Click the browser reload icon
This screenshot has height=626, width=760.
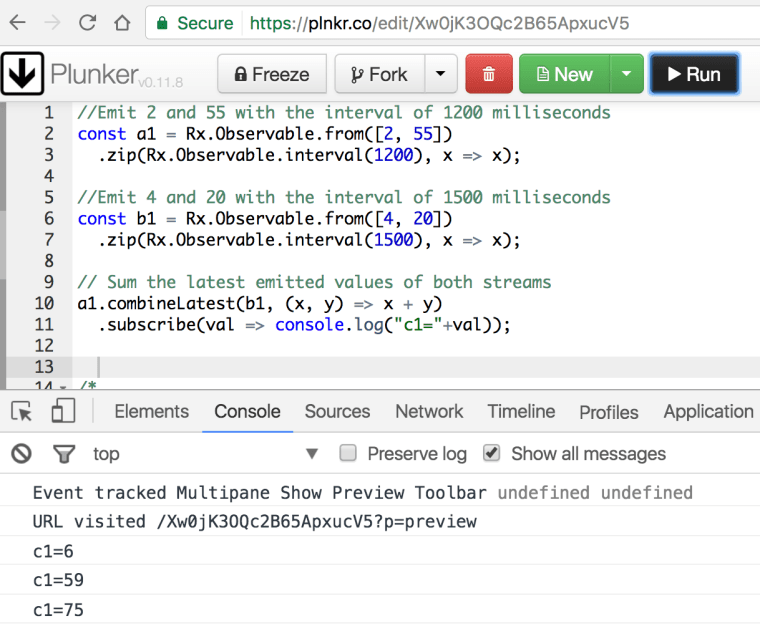(x=88, y=22)
